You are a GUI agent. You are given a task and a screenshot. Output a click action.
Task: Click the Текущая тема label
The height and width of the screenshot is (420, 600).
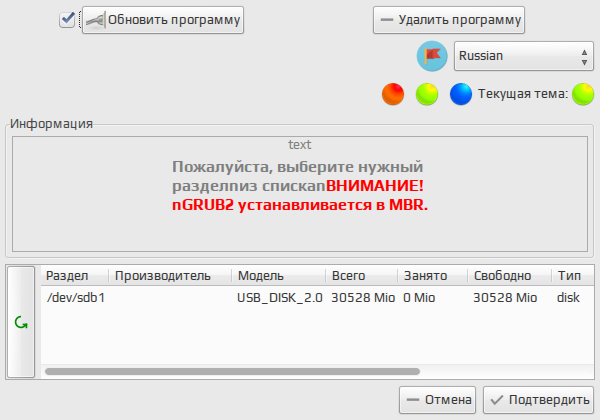(523, 94)
